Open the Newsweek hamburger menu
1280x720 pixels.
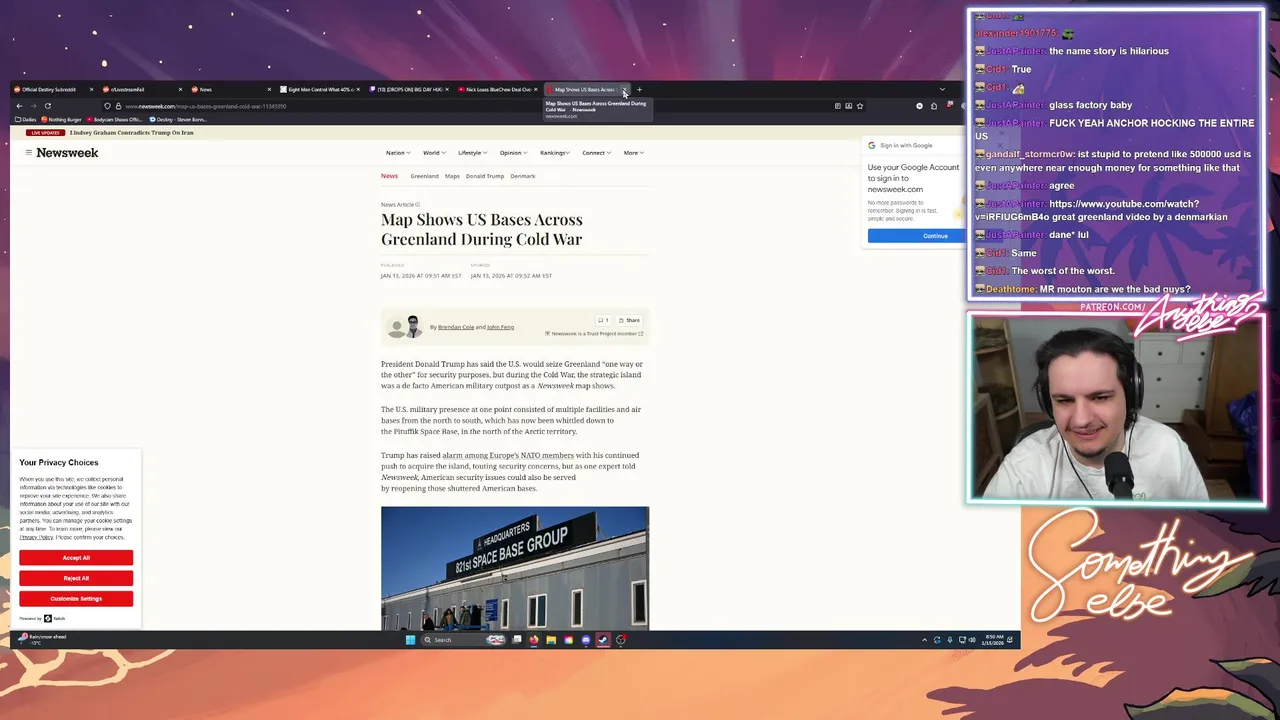[28, 153]
